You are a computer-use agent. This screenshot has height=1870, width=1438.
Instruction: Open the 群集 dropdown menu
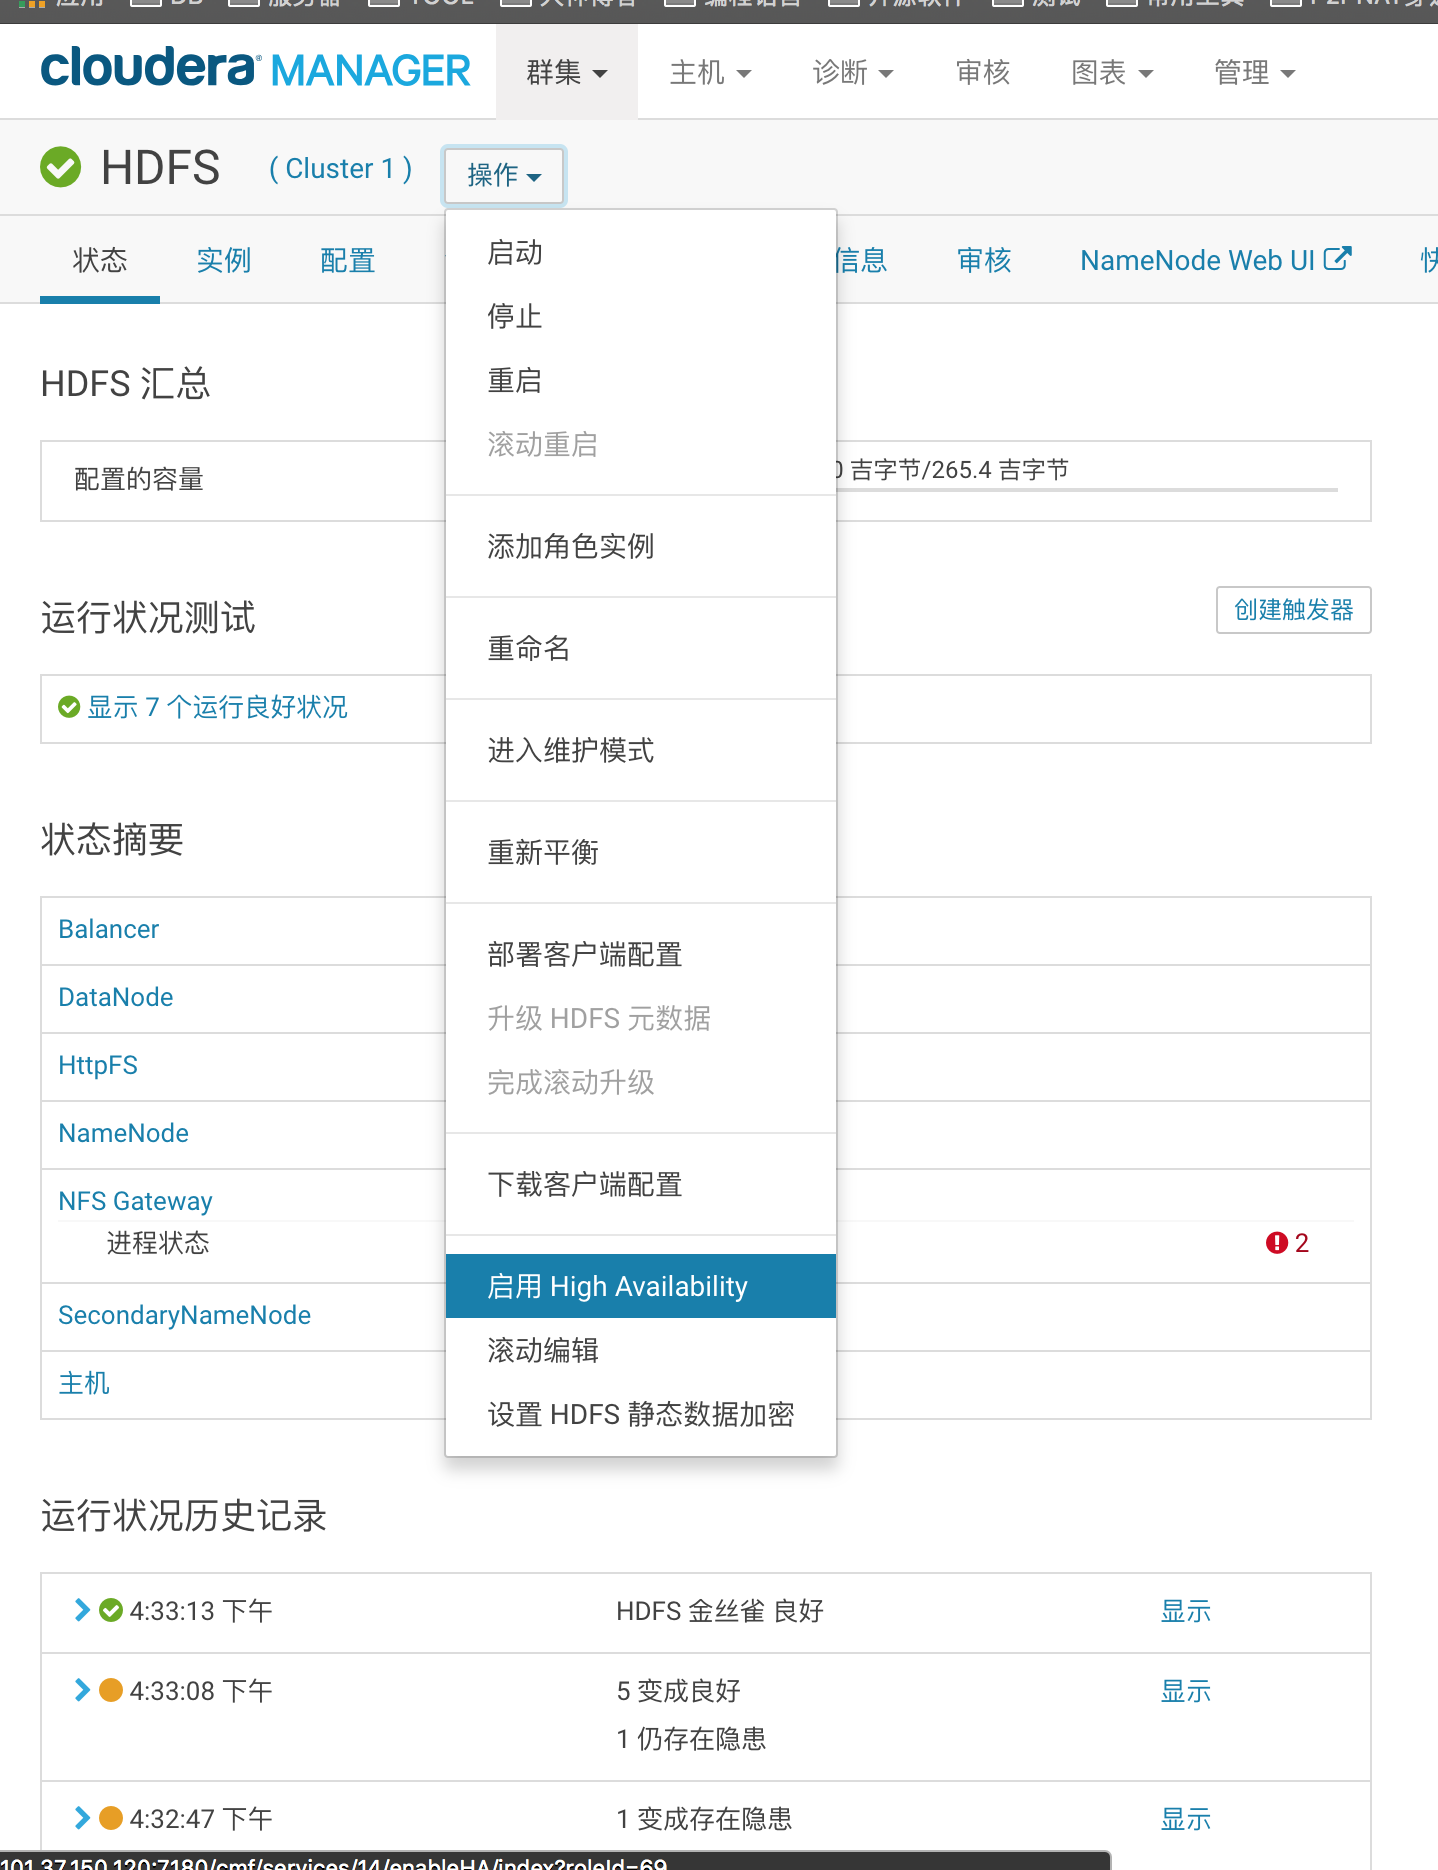point(567,72)
